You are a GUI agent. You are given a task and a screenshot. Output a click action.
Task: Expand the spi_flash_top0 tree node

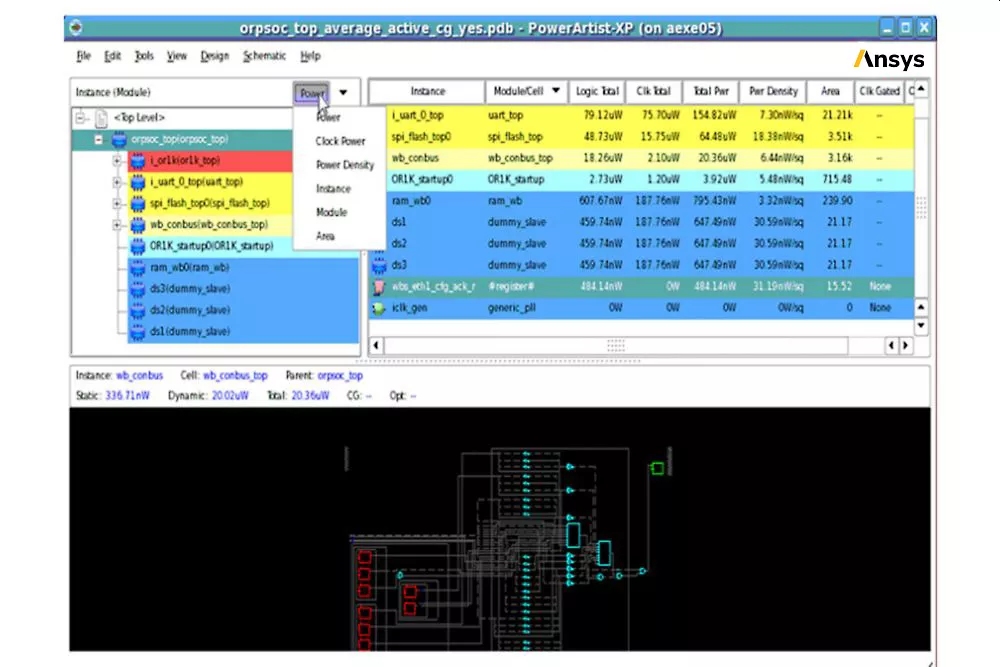117,203
